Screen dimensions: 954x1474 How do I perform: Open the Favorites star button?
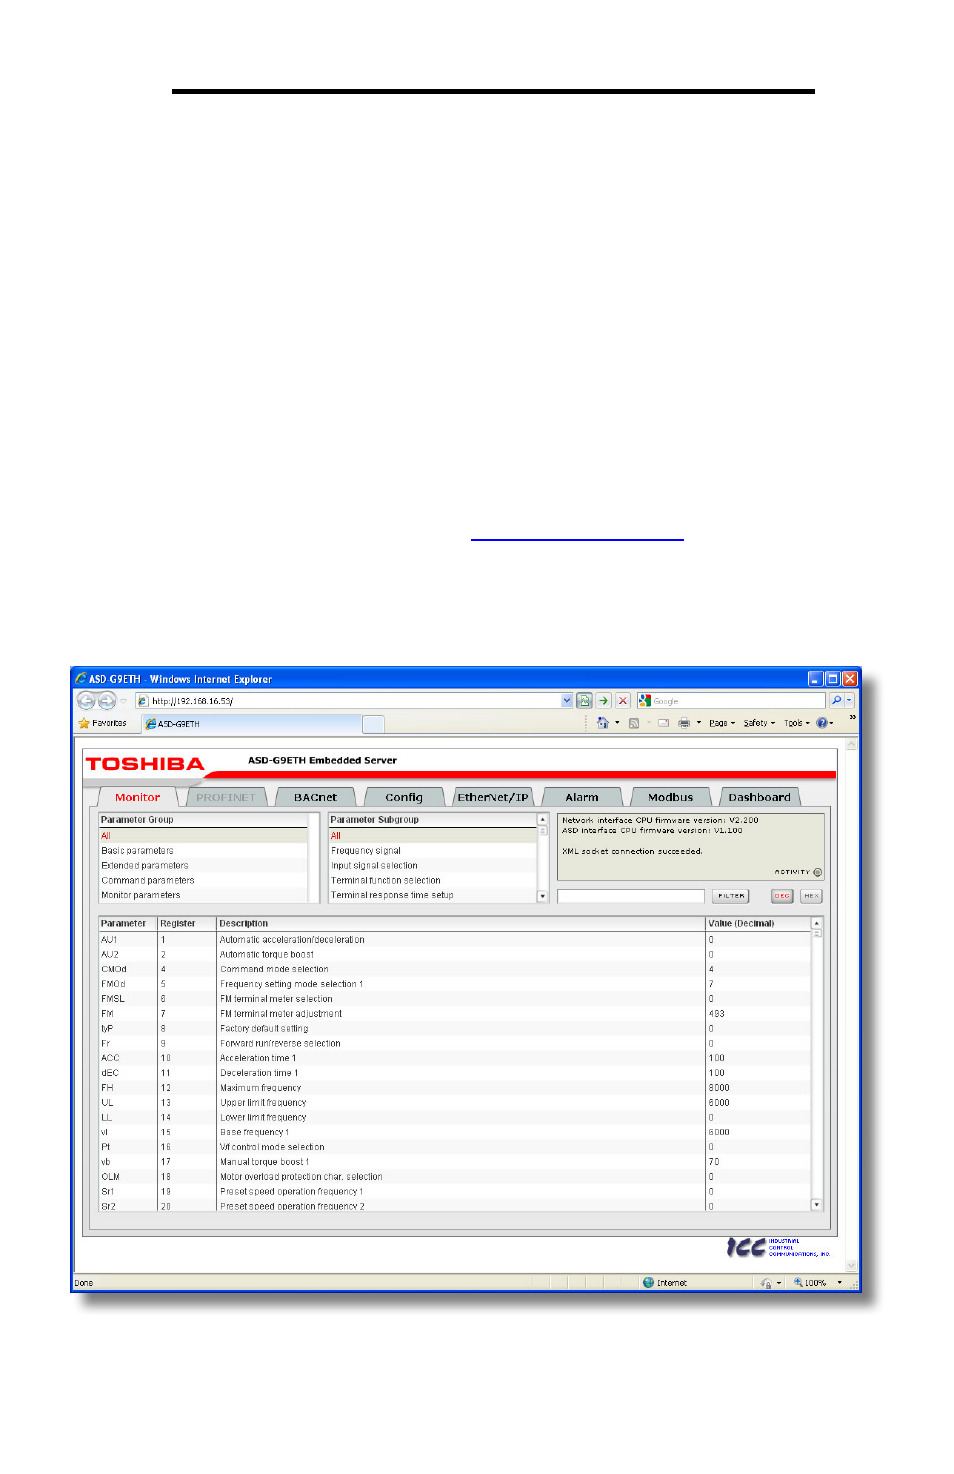tap(102, 723)
